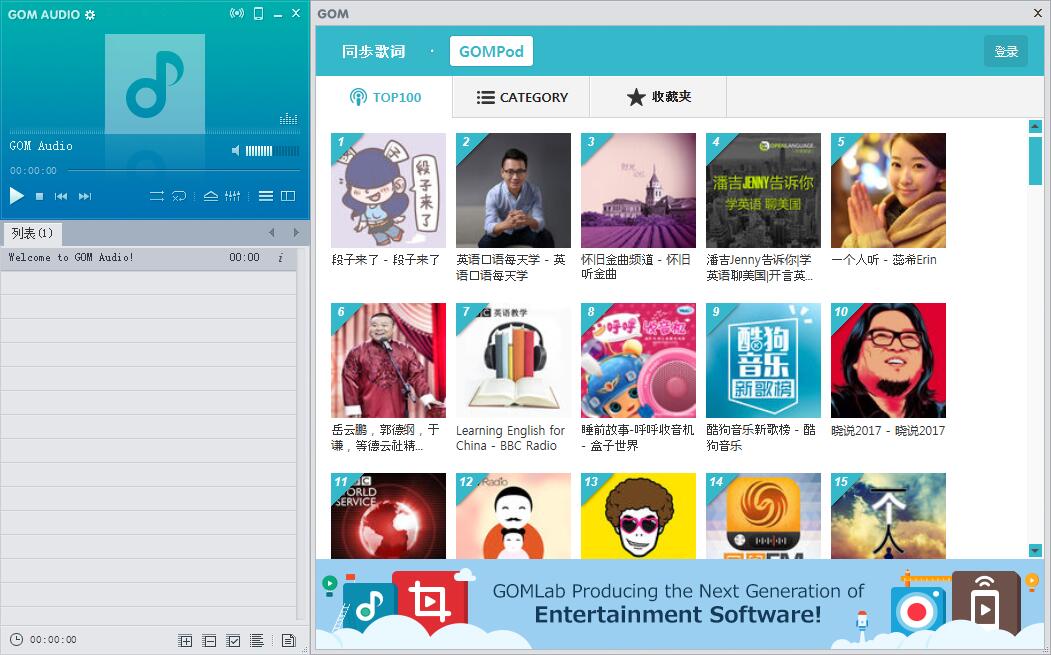Sort the playlist with the lines icon
Screen dimensions: 1051x655
(x=257, y=641)
